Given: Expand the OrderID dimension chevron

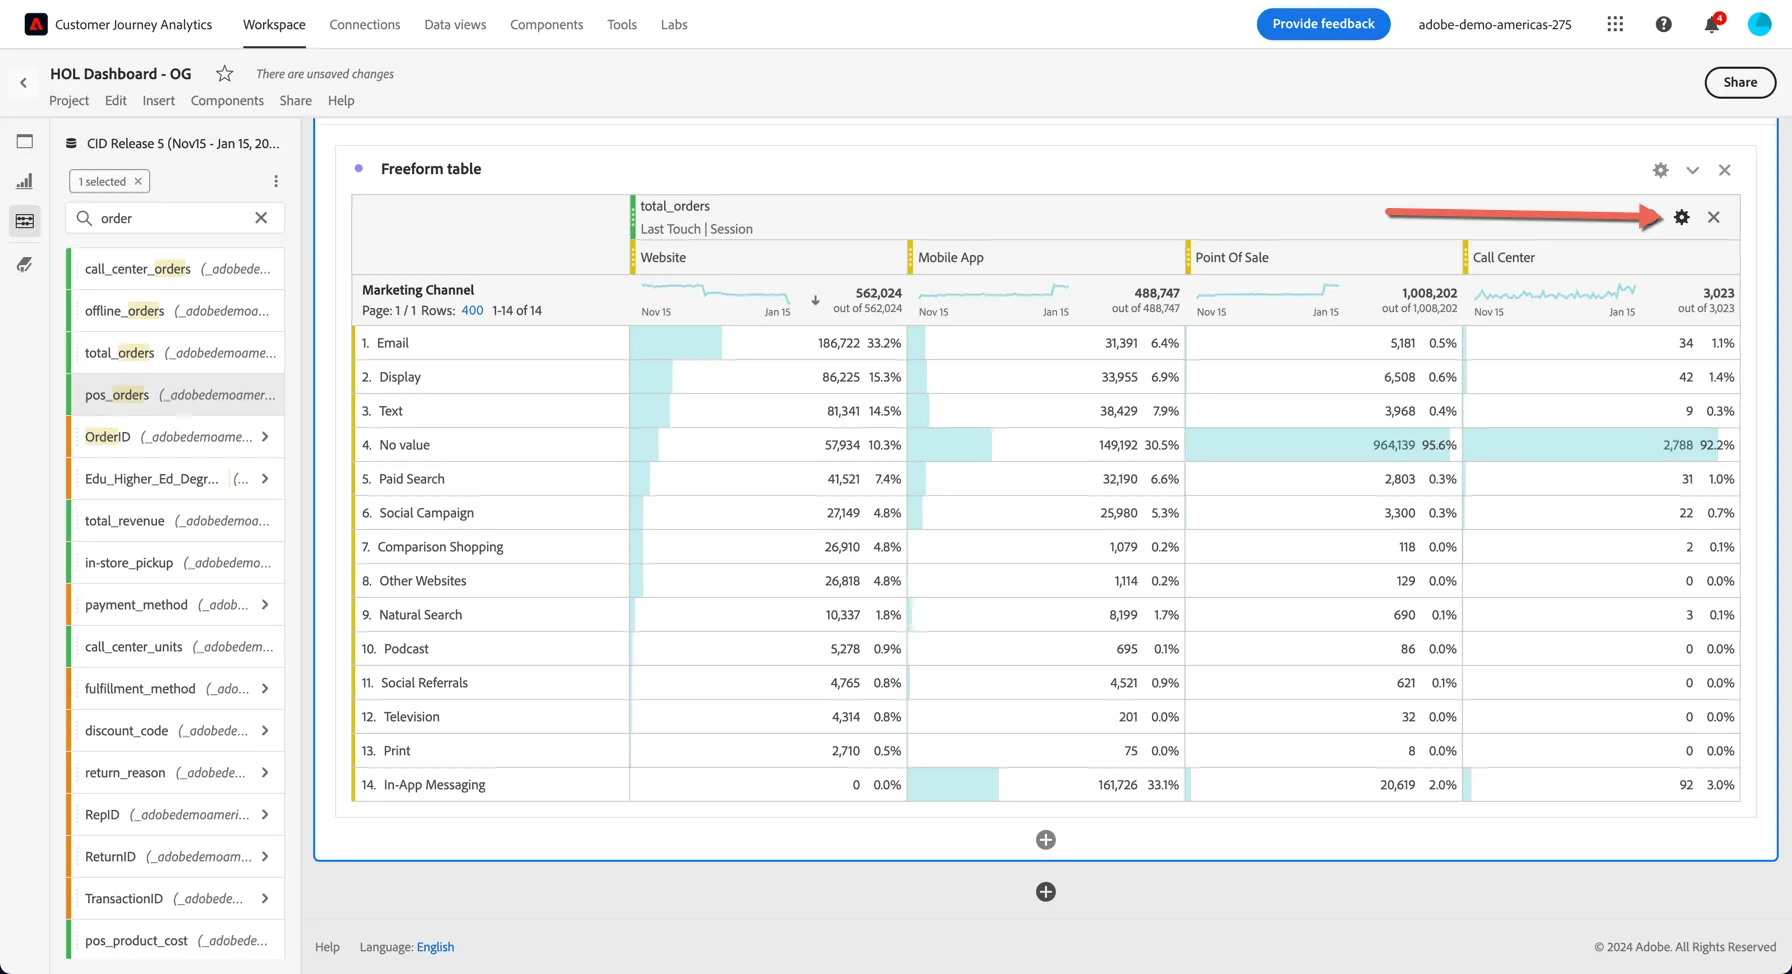Looking at the screenshot, I should tap(265, 437).
